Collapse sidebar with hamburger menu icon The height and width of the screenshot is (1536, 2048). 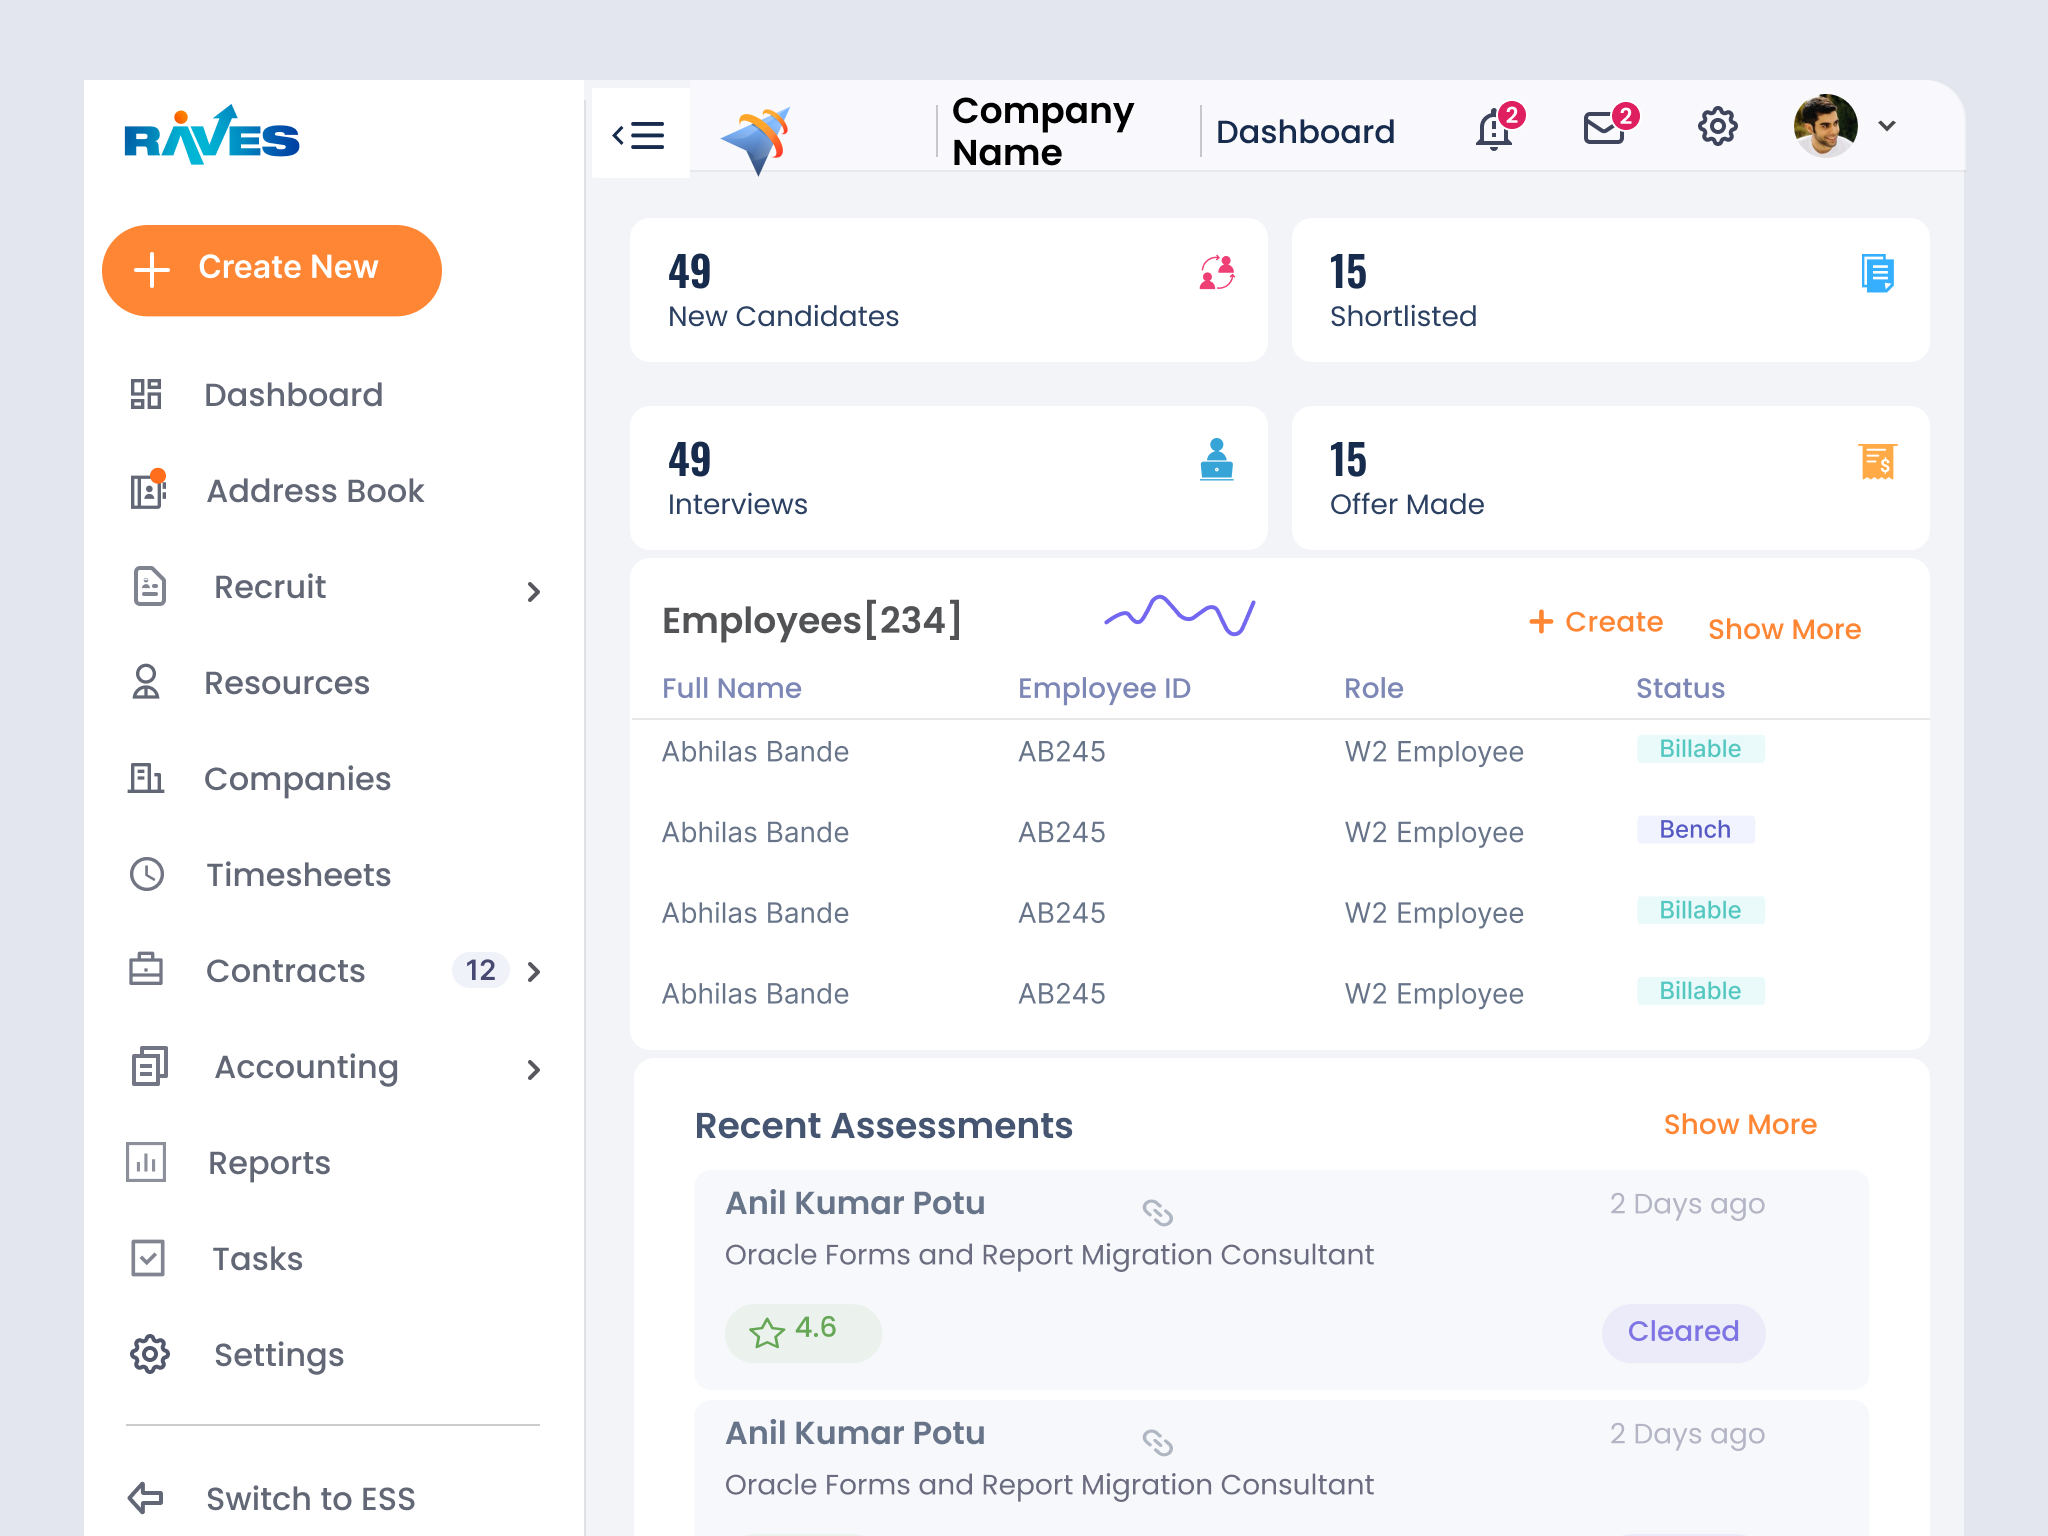coord(639,134)
